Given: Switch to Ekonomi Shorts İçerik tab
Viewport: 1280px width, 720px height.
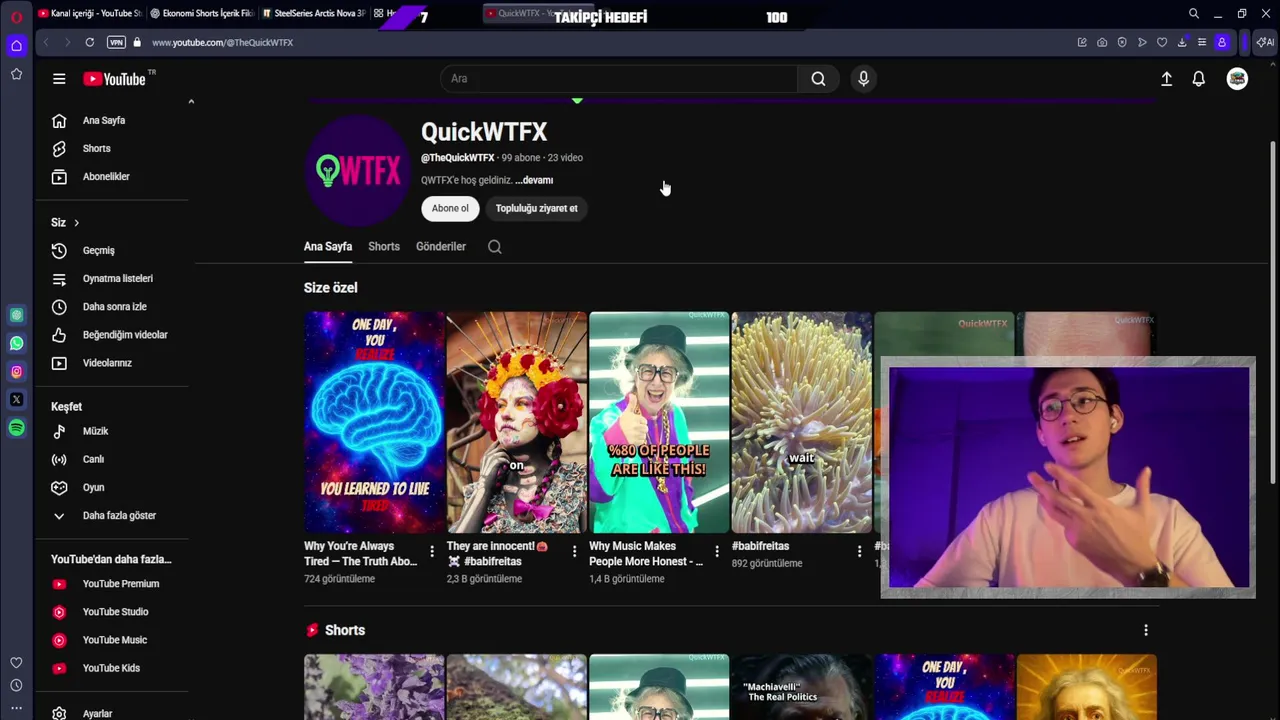Looking at the screenshot, I should tap(201, 14).
